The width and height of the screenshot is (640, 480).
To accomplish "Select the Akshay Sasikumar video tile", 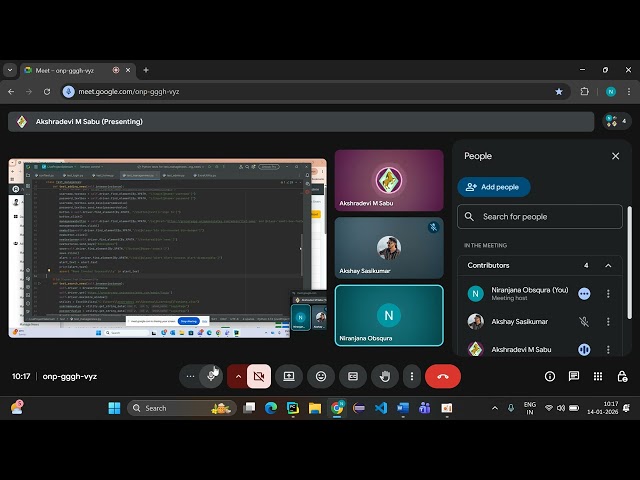I will 389,248.
